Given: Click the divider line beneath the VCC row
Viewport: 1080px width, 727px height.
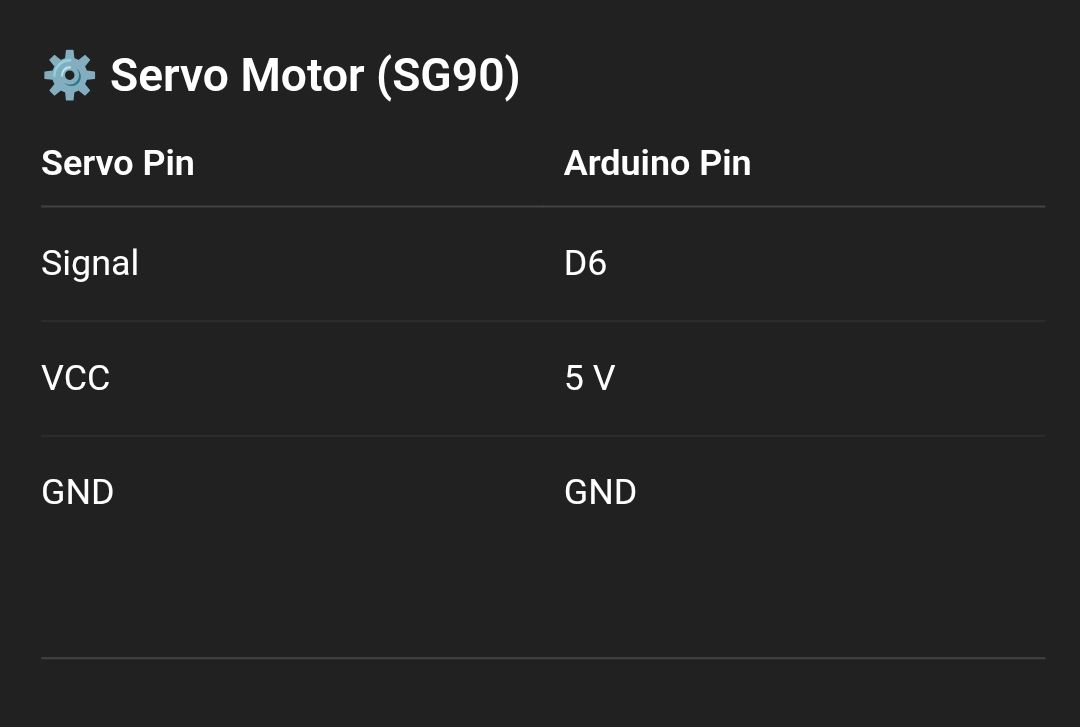Looking at the screenshot, I should click(542, 436).
